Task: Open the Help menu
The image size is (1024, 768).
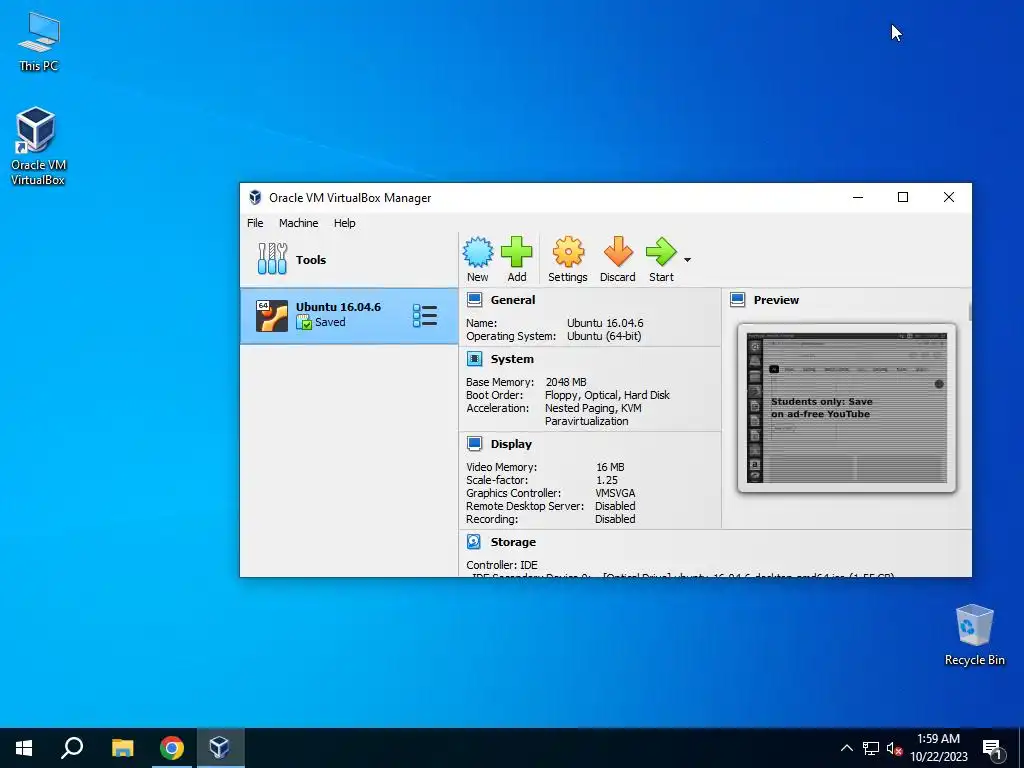Action: click(344, 223)
